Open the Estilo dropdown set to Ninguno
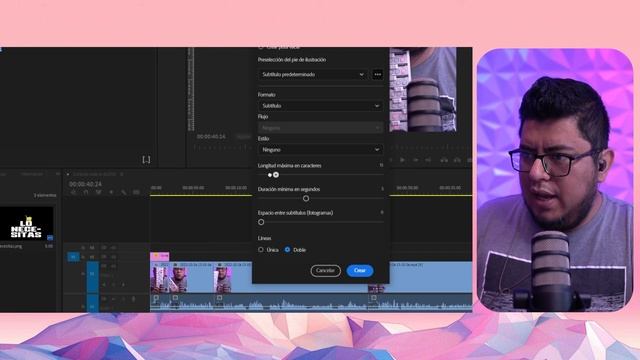Viewport: 640px width, 360px height. [320, 150]
